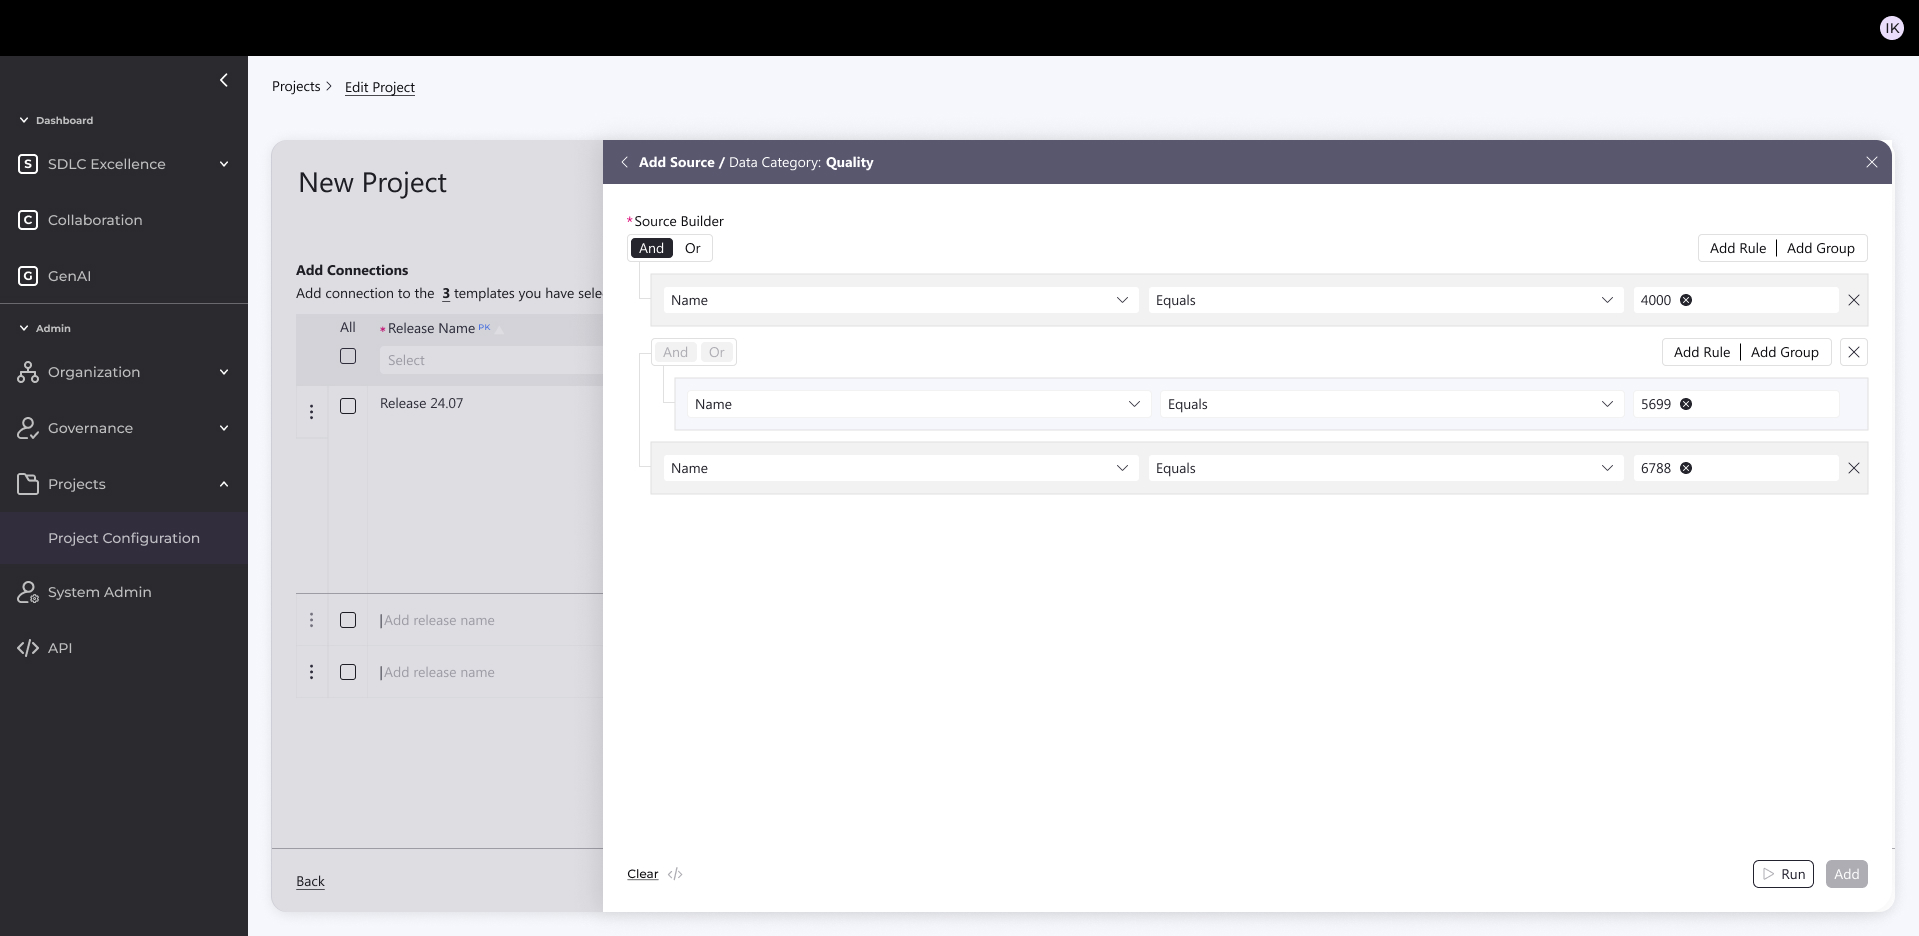
Task: Clear the 5699 value tag
Action: [x=1686, y=404]
